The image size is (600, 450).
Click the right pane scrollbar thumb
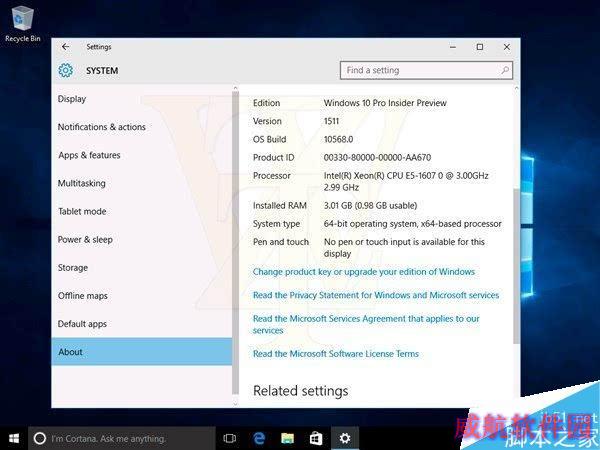pos(516,266)
